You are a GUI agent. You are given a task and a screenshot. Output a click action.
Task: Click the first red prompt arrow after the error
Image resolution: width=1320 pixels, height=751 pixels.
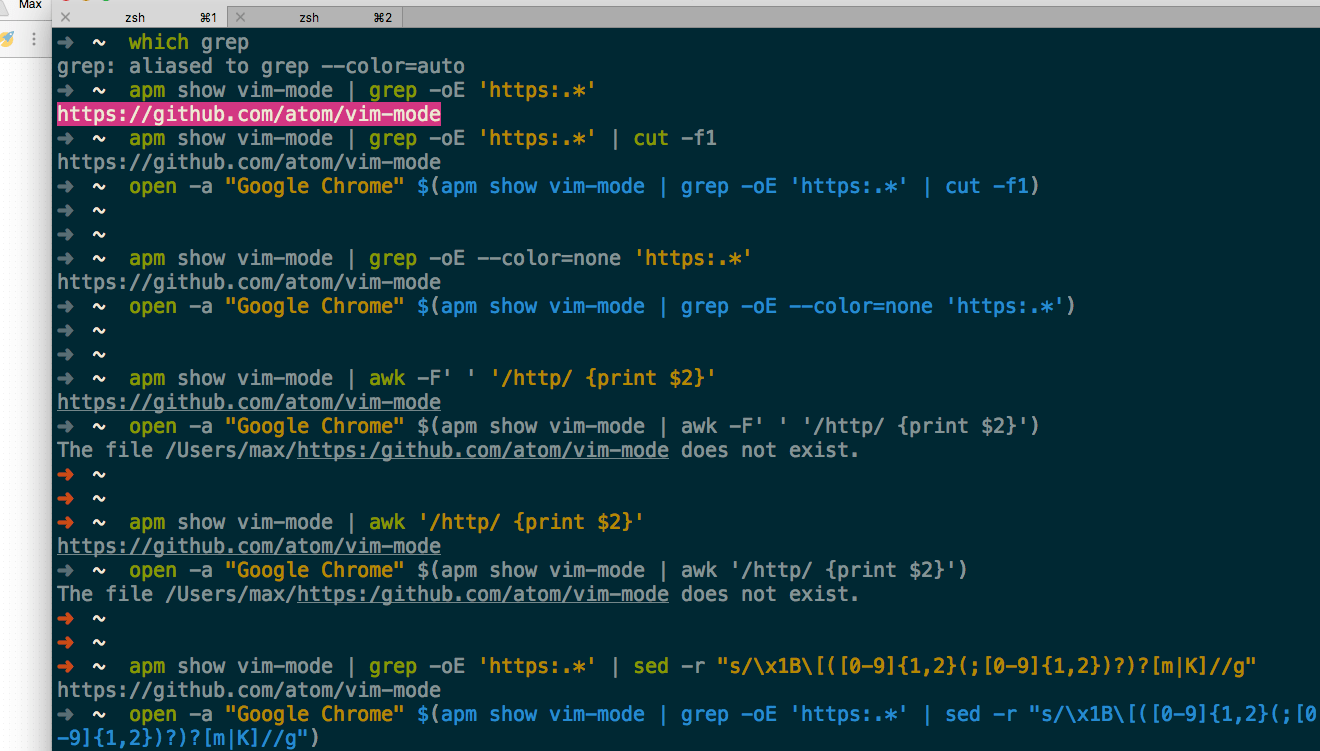(66, 474)
